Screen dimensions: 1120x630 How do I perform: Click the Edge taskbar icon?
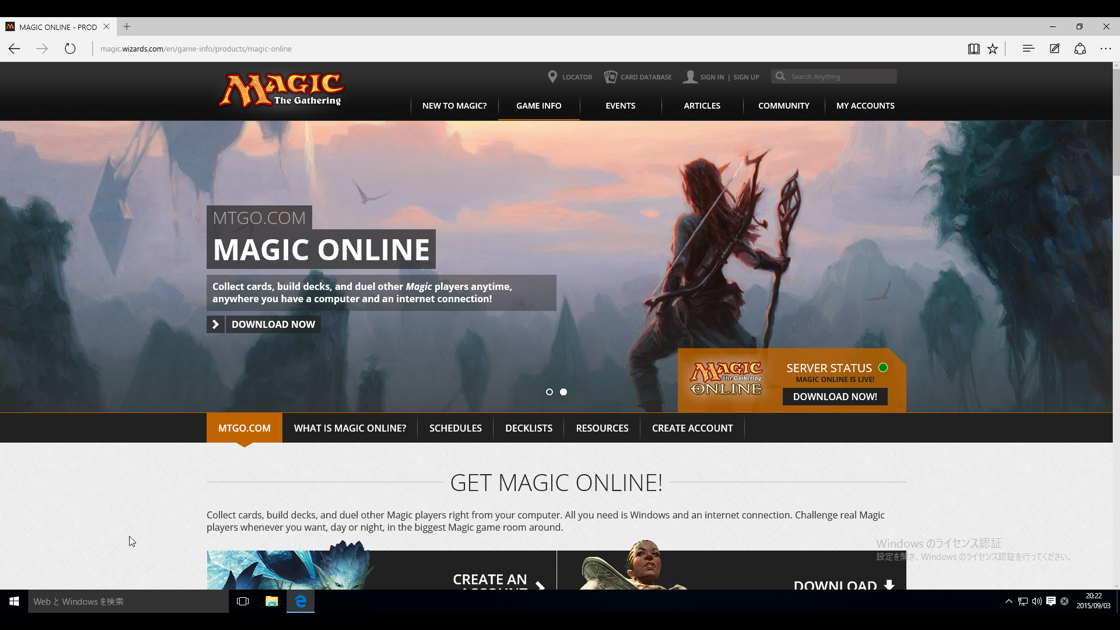(x=301, y=601)
